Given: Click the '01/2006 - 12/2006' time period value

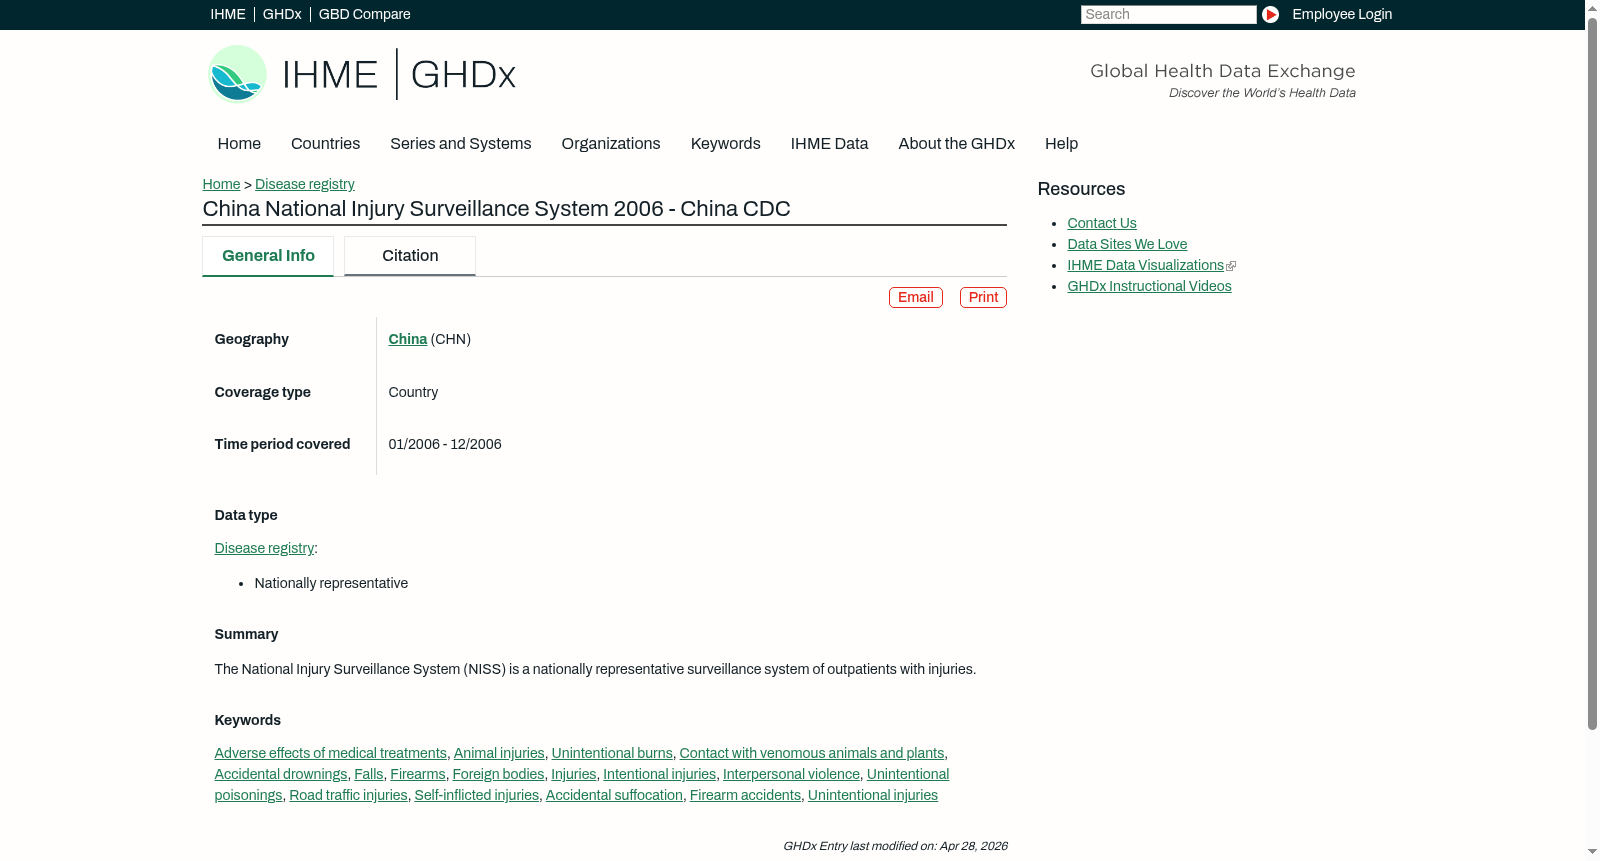Looking at the screenshot, I should coord(445,444).
